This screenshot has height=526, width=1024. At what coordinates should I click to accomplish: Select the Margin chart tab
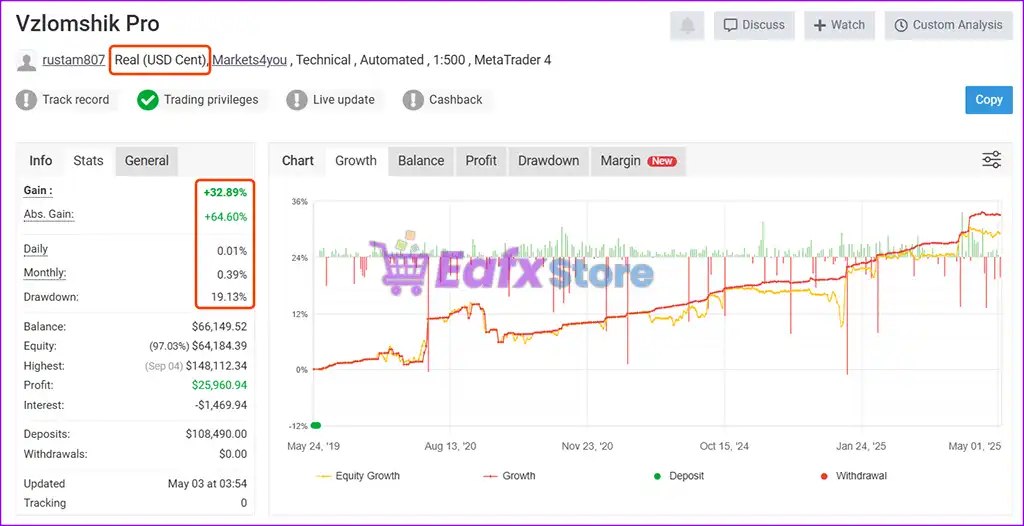coord(638,161)
